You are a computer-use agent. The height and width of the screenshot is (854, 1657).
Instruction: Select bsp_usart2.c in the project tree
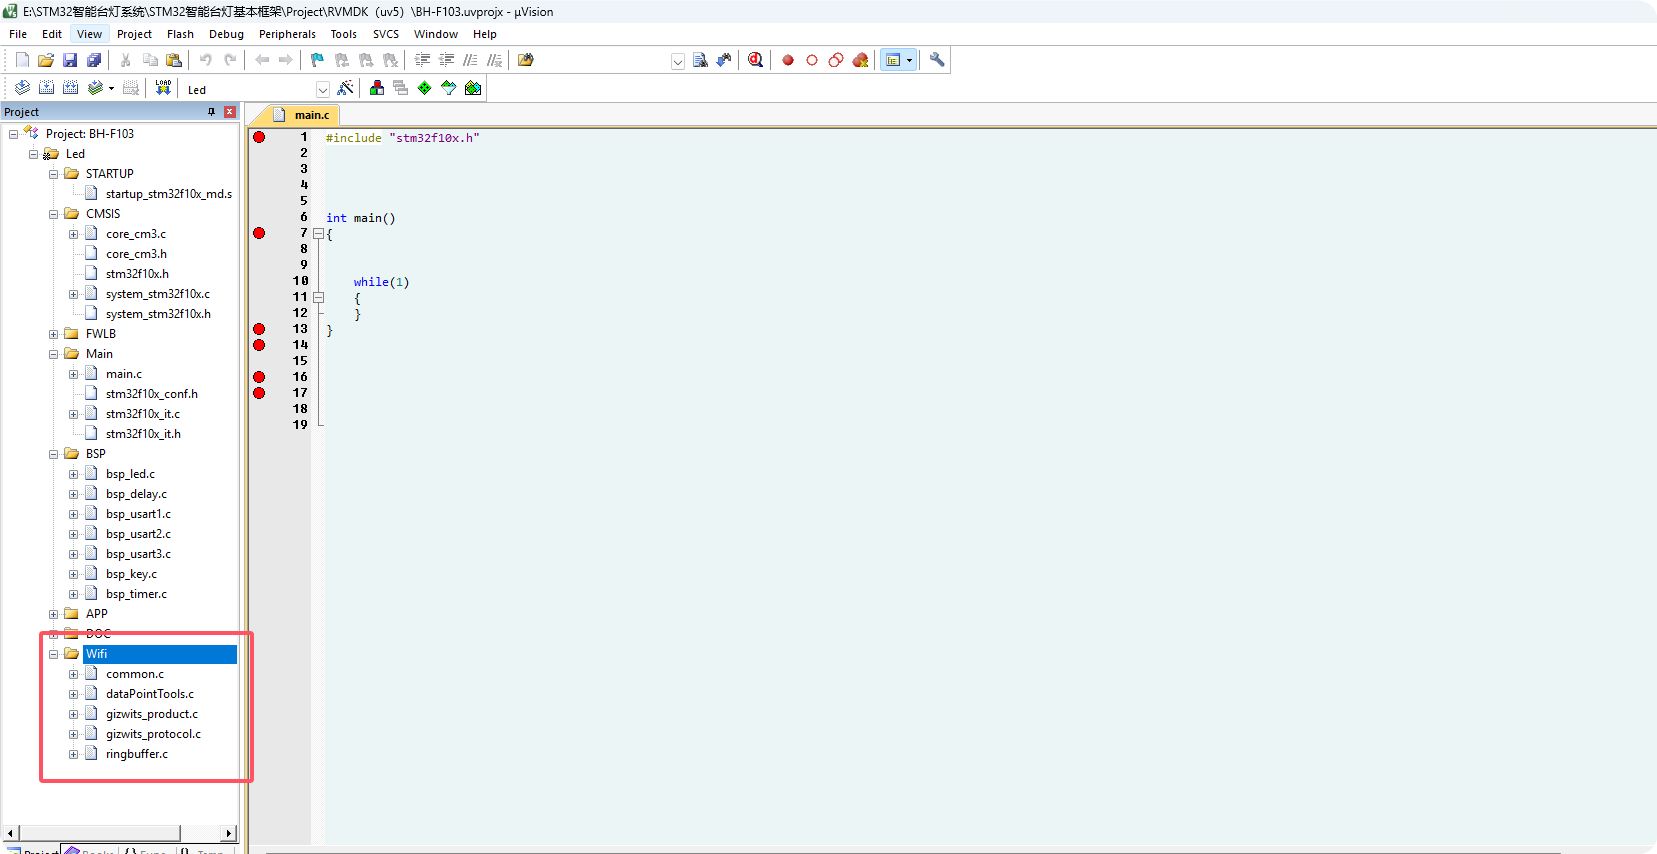[138, 534]
